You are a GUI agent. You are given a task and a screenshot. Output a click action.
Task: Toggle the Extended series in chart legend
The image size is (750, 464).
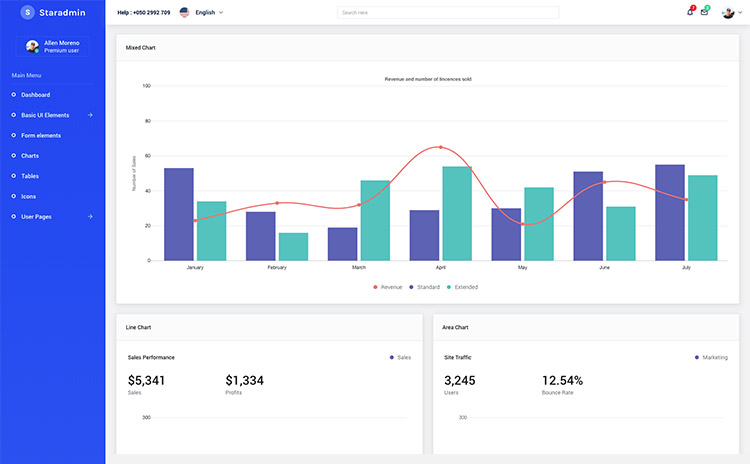click(x=462, y=287)
